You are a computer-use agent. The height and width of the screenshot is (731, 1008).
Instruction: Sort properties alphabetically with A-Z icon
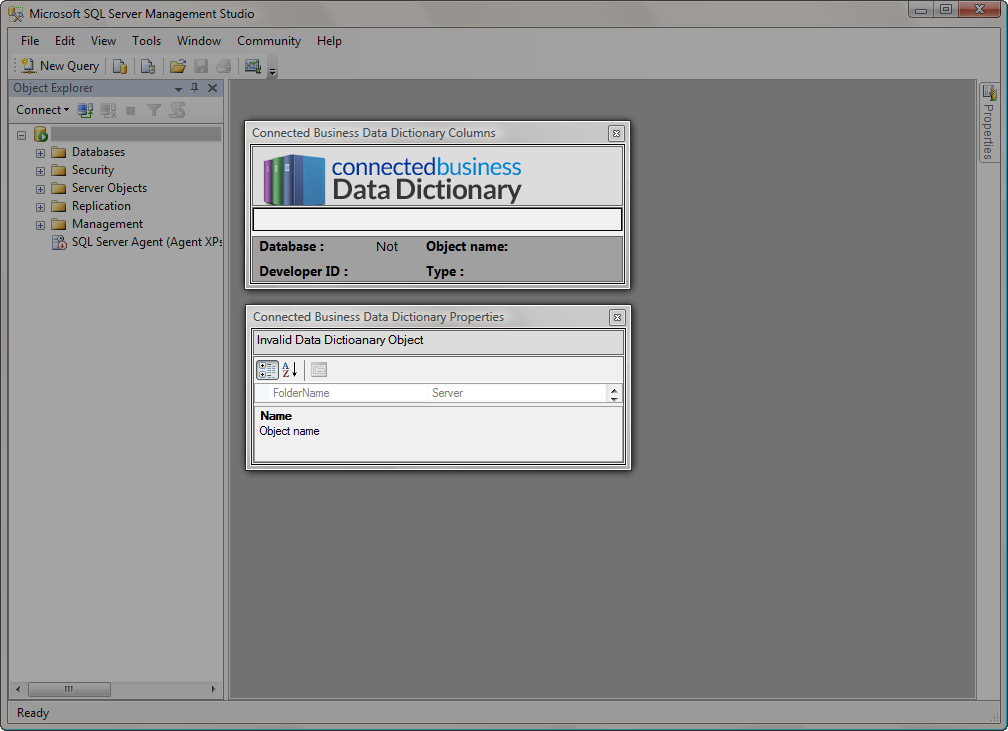pos(290,369)
